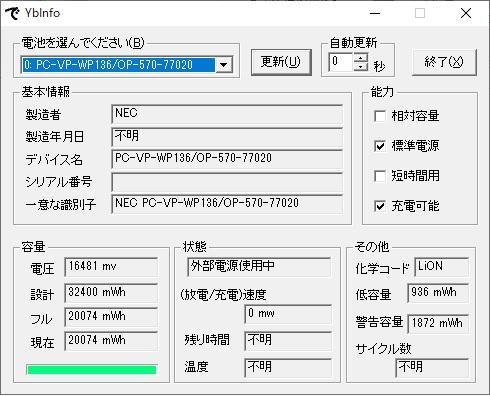The height and width of the screenshot is (396, 490).
Task: Click the 設計 capacity value 32400 mWh
Action: click(111, 293)
